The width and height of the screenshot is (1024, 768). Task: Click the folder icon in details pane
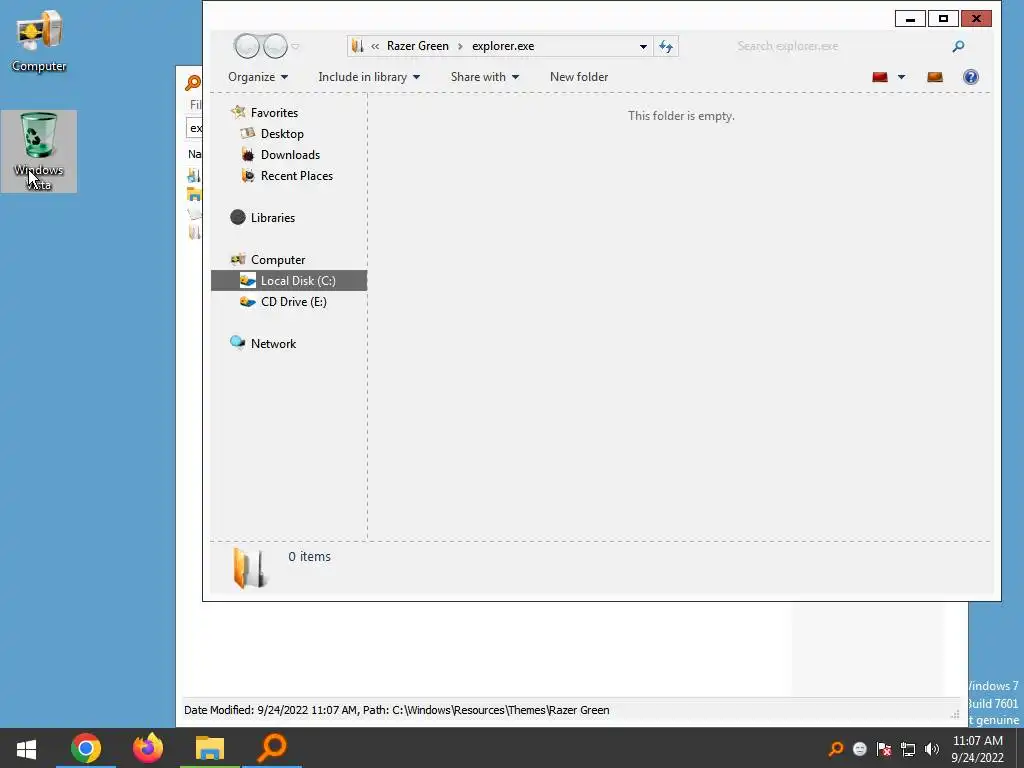(x=249, y=568)
